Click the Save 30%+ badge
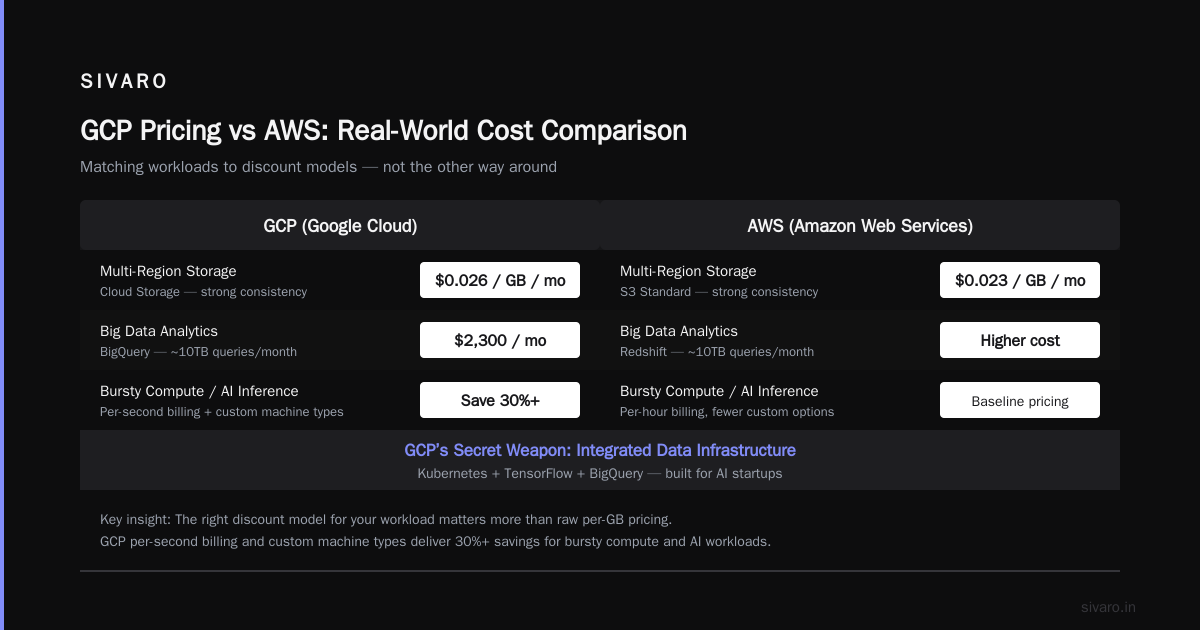Viewport: 1200px width, 630px height. point(500,400)
